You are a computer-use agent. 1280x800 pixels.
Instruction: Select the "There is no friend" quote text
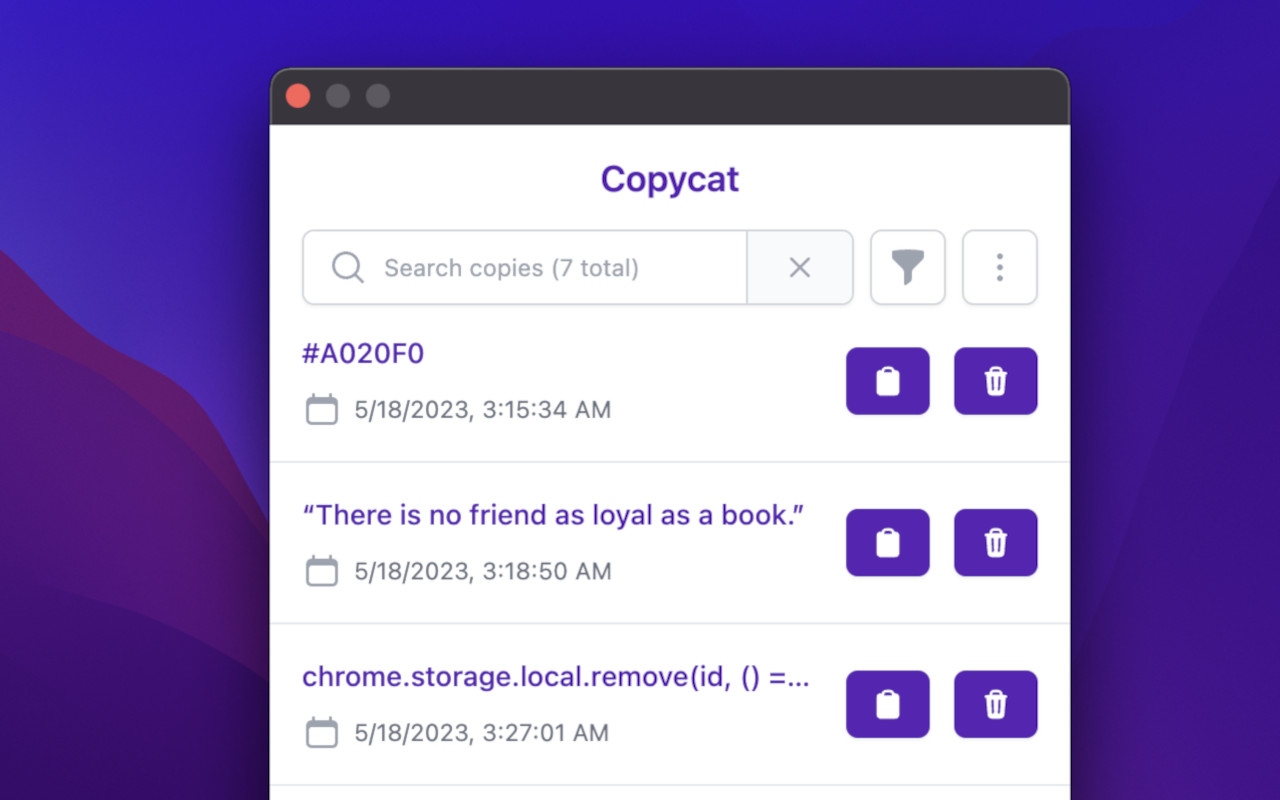(553, 515)
